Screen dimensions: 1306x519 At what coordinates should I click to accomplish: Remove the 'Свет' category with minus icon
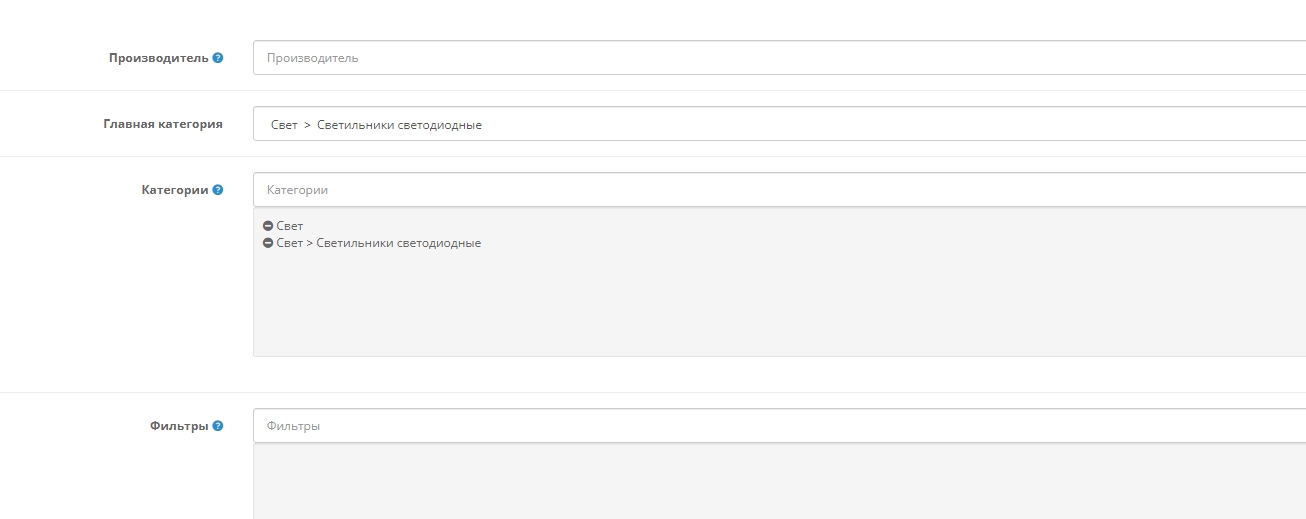268,226
